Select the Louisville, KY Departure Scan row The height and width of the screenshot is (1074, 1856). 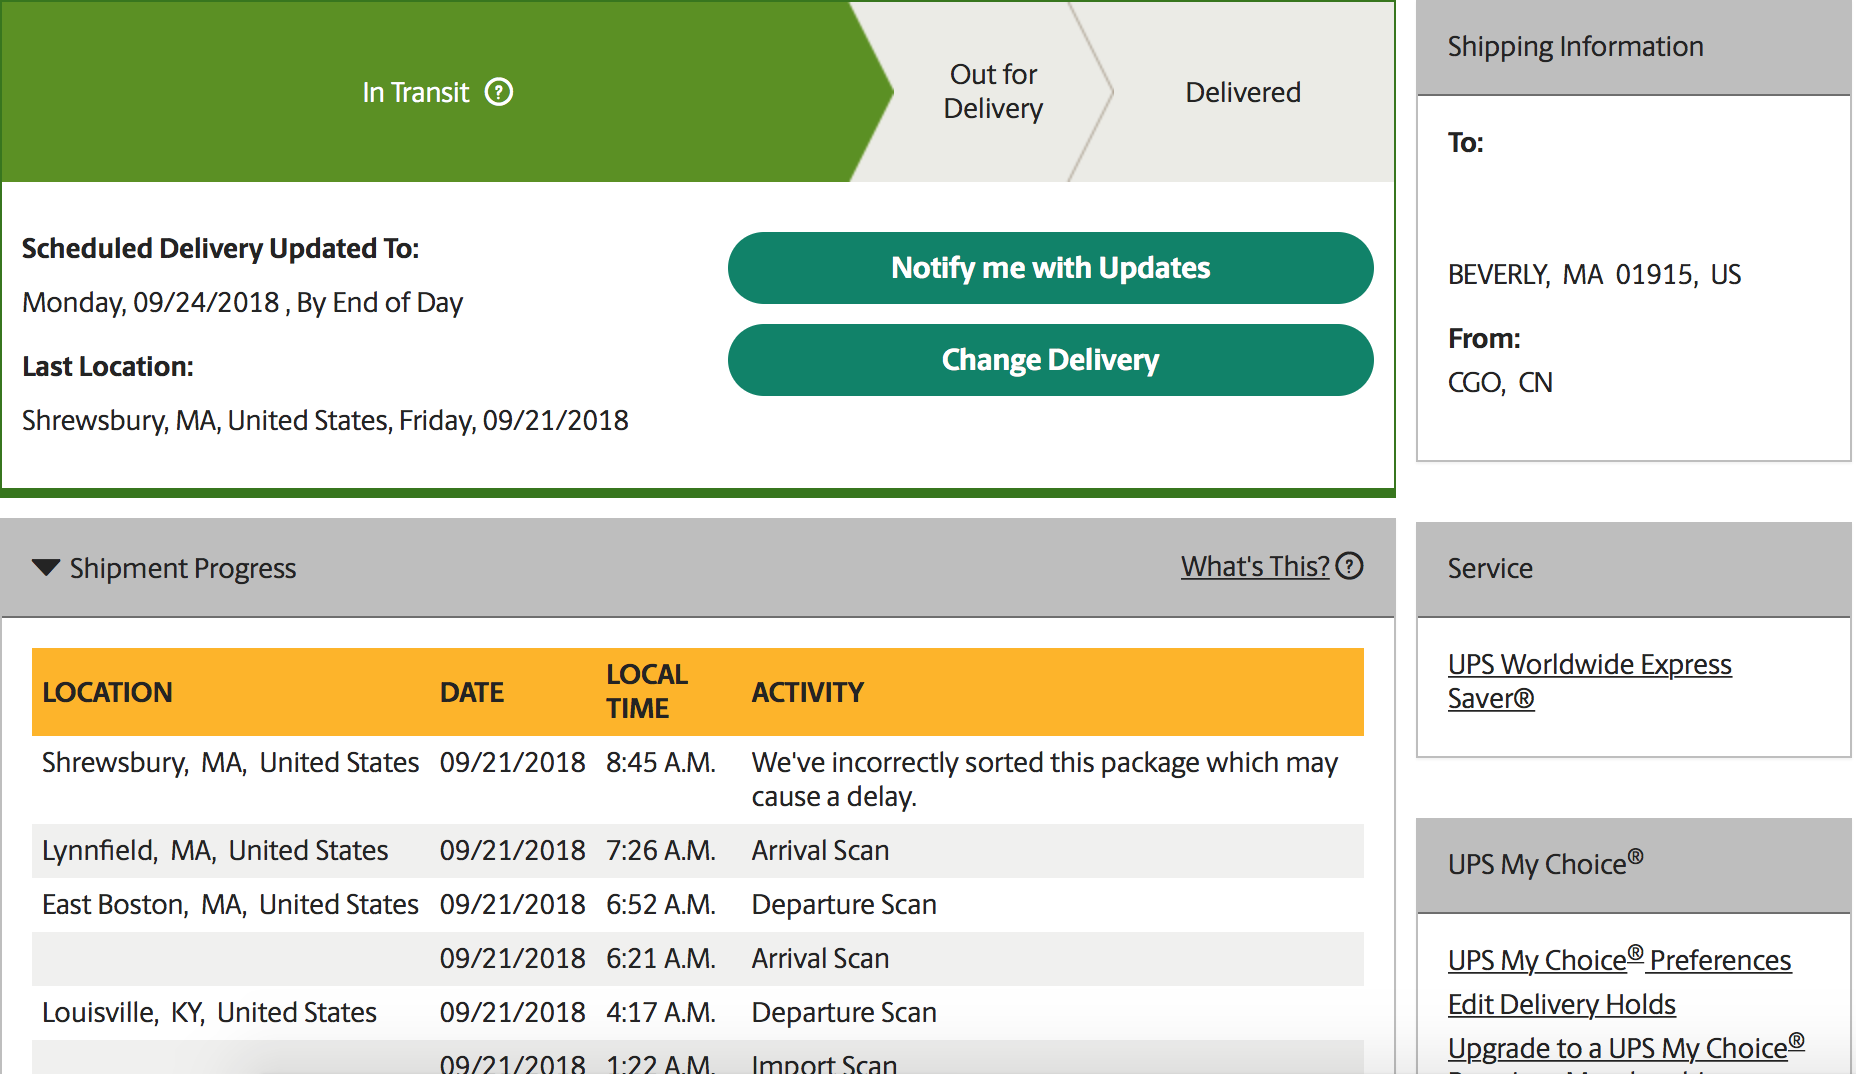698,1013
